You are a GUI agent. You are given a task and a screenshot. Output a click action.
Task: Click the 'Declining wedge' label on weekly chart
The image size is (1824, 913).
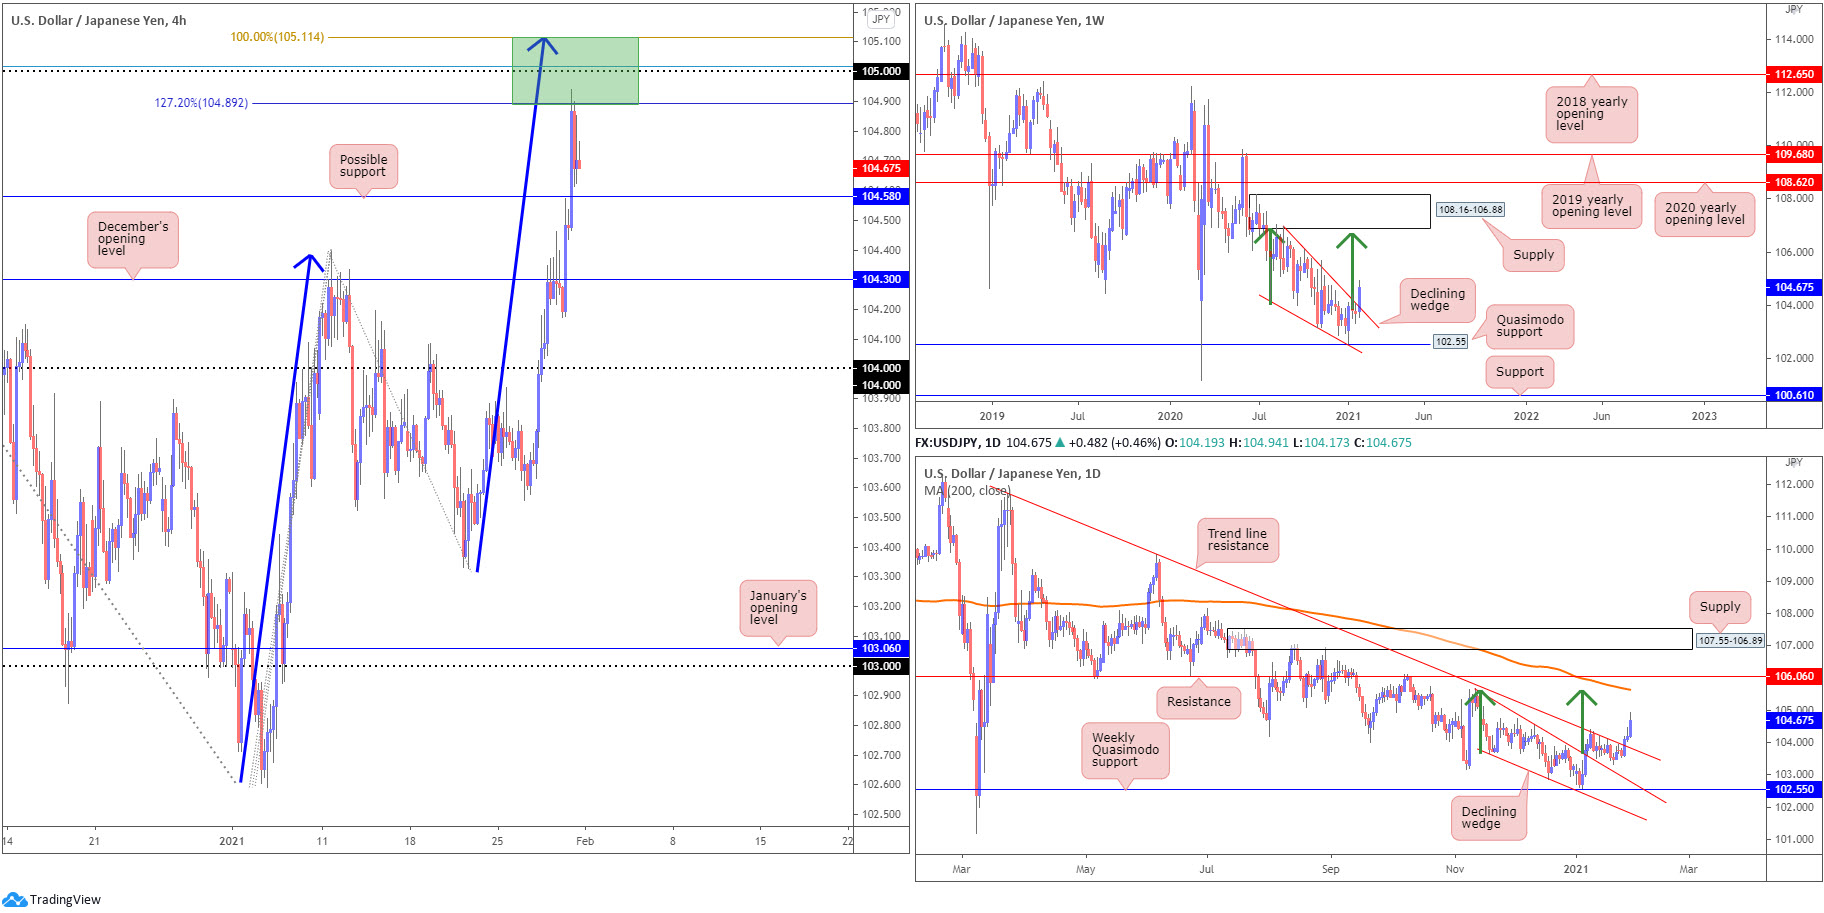1437,300
